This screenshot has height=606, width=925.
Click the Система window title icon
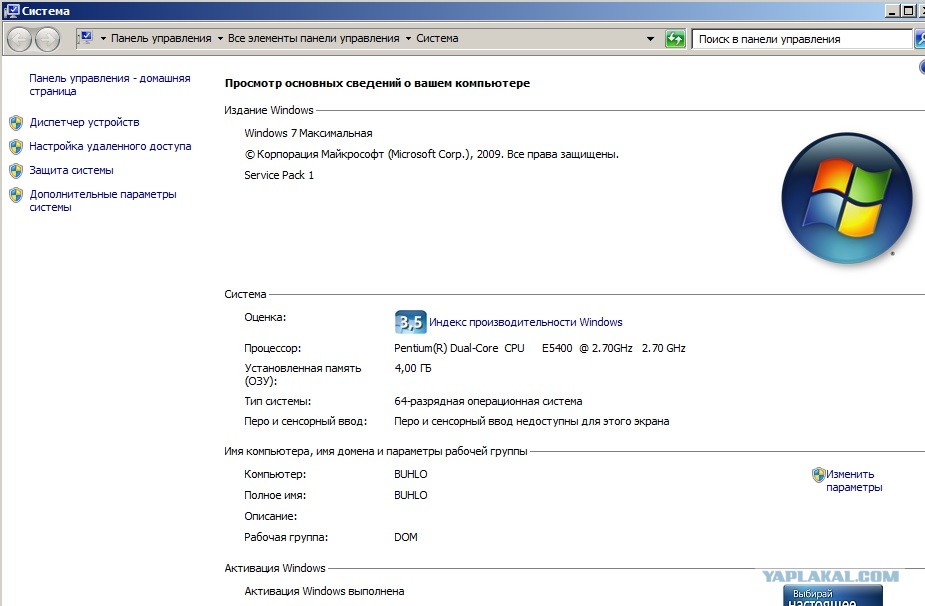pyautogui.click(x=11, y=11)
